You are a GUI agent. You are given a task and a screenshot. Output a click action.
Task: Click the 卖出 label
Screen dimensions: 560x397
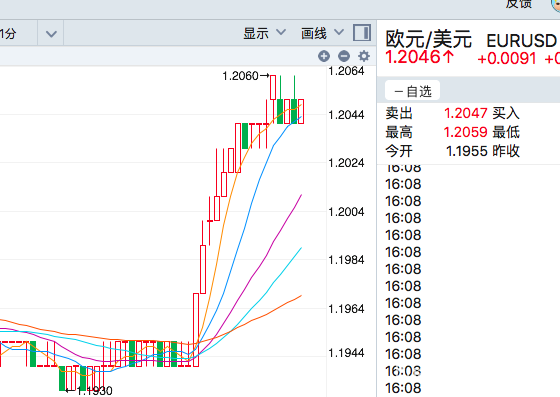399,114
